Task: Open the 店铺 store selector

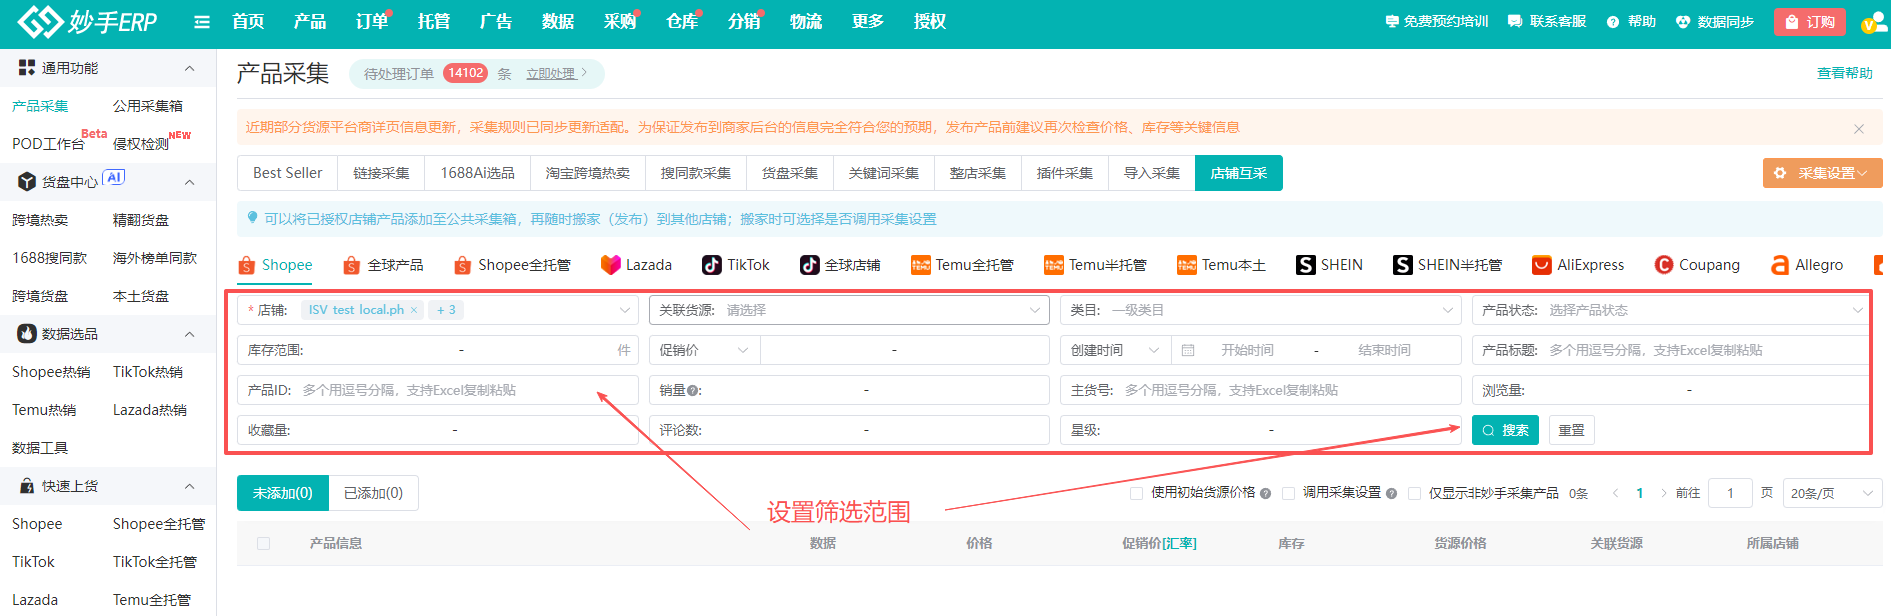Action: 437,310
